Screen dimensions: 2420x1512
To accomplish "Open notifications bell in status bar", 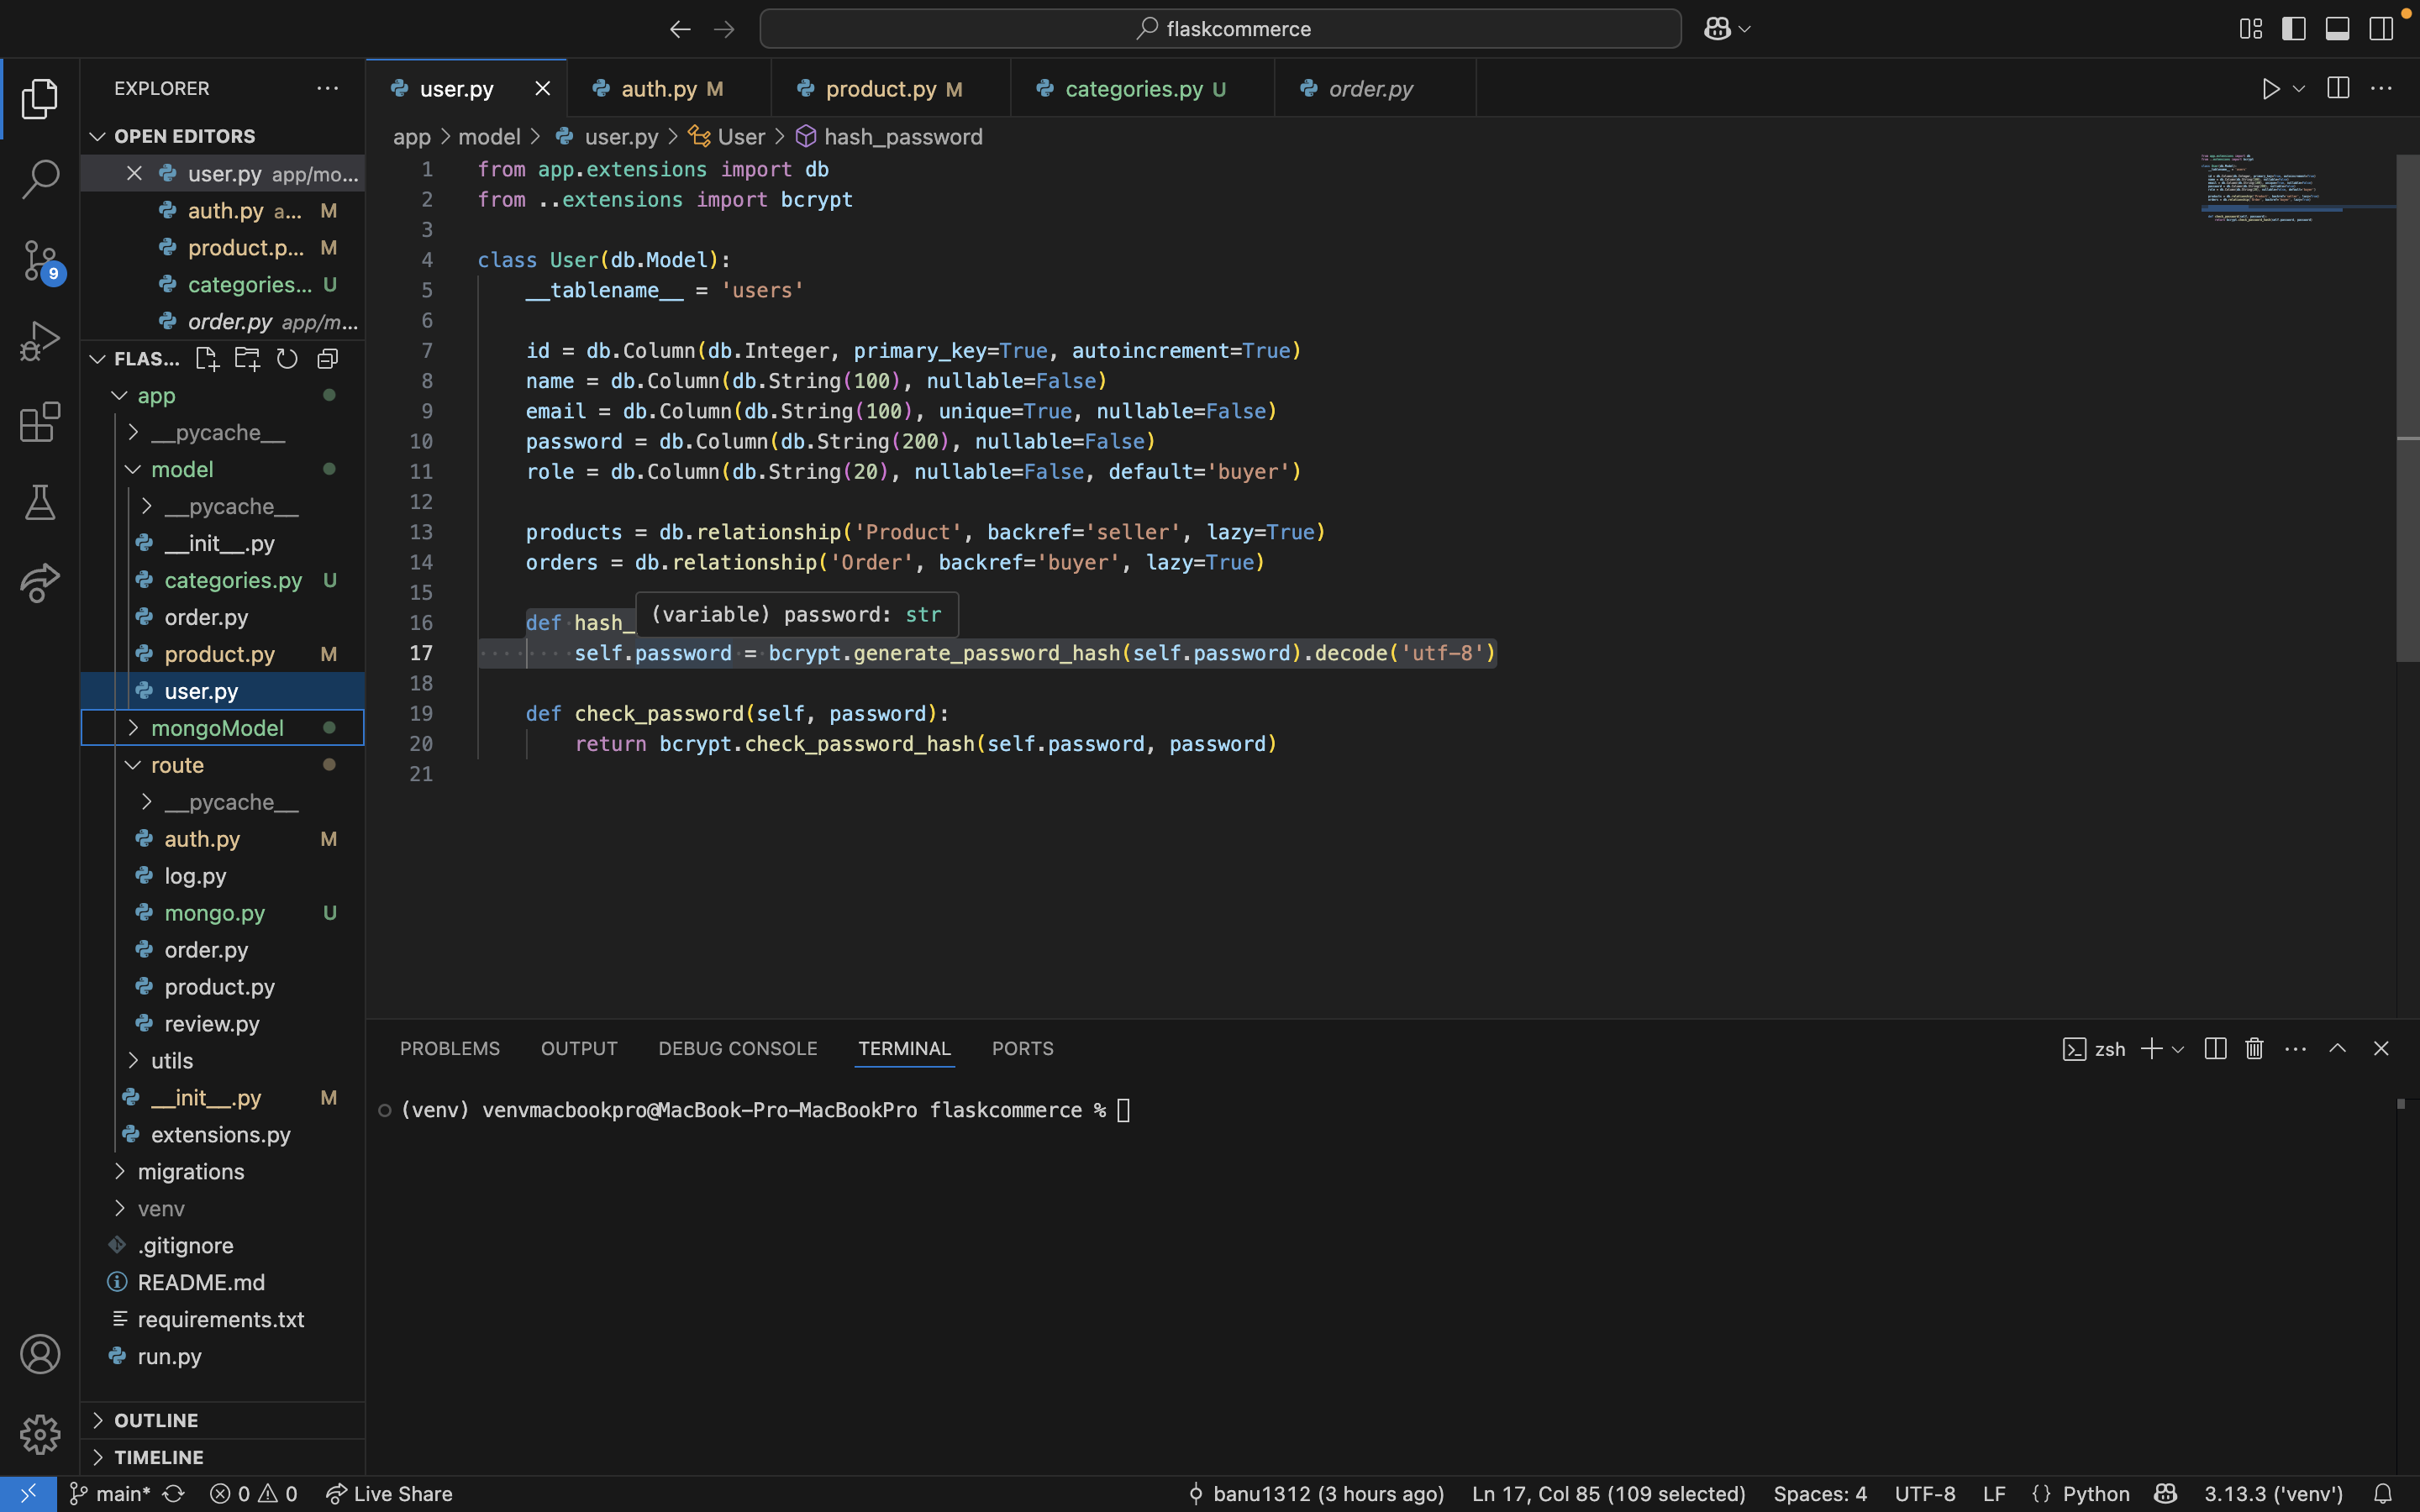I will click(x=2383, y=1494).
